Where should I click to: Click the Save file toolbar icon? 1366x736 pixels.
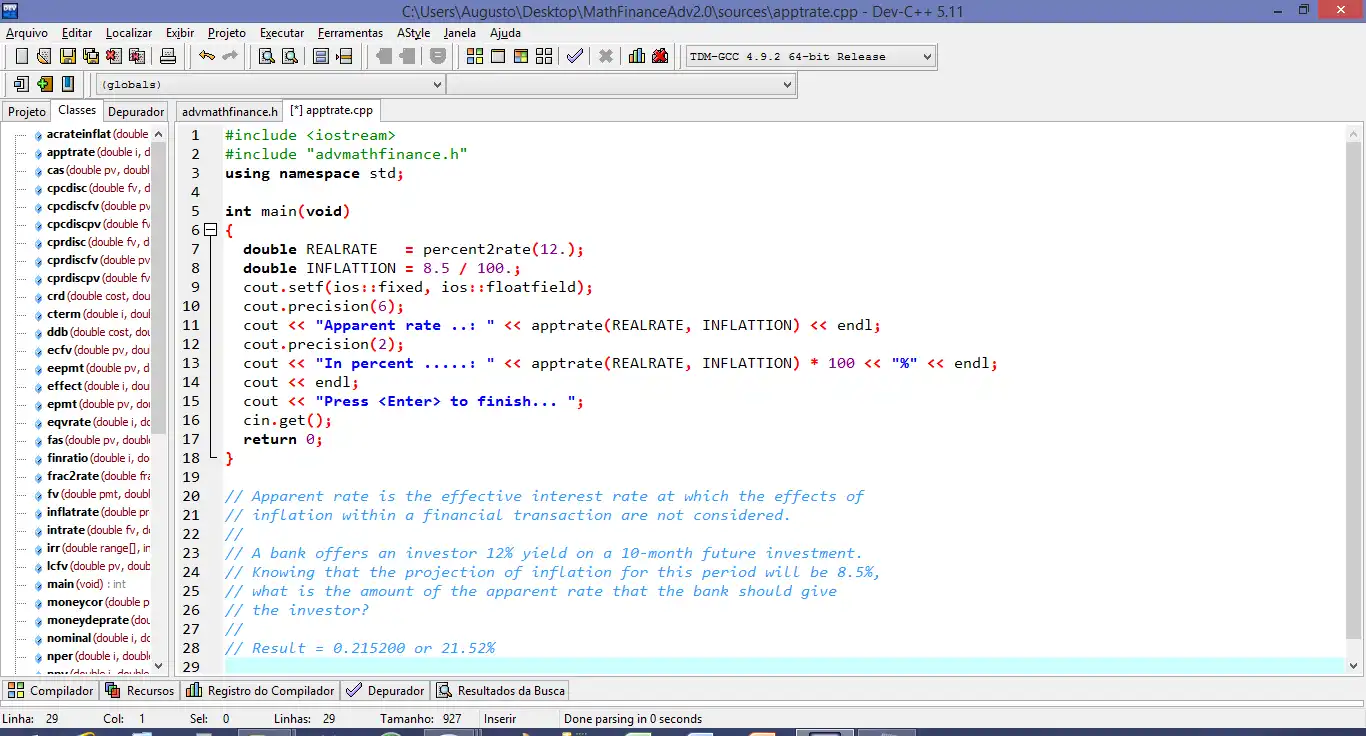tap(67, 56)
